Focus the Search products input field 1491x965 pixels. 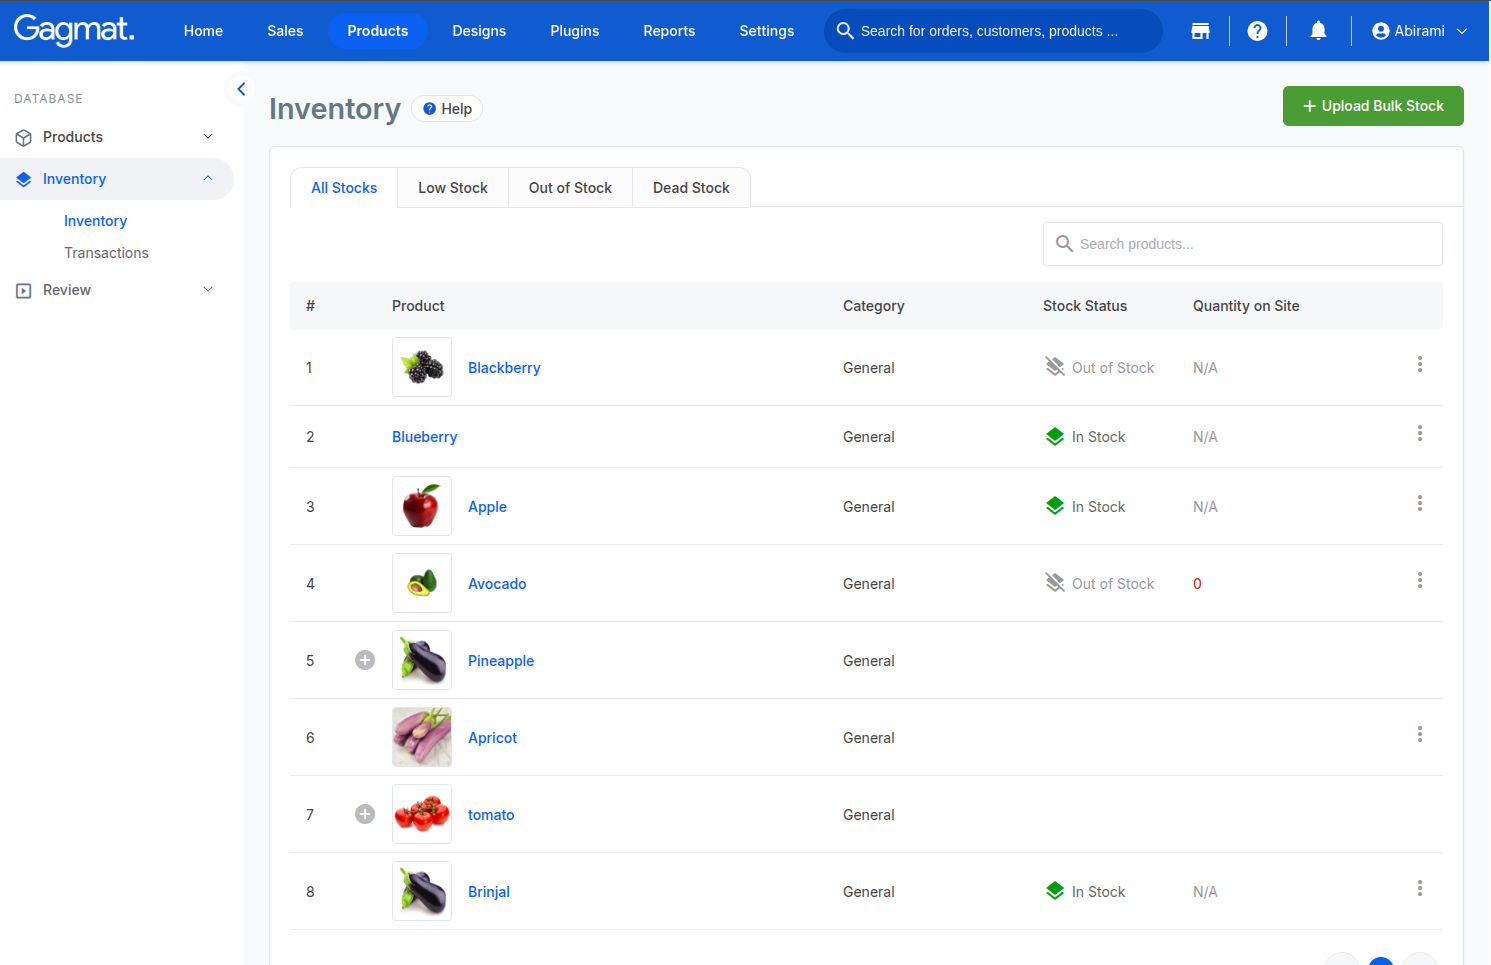[x=1242, y=244]
